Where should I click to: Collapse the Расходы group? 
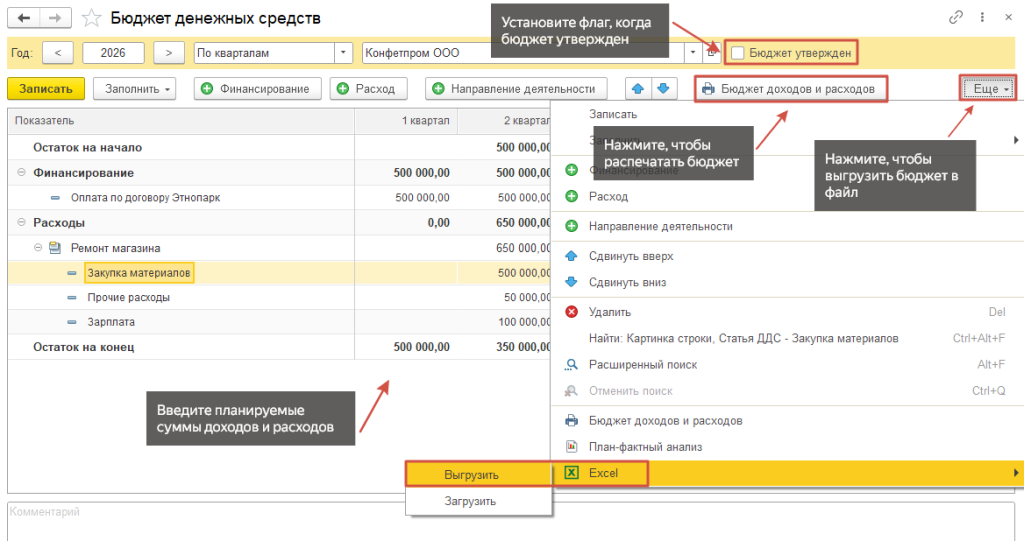pyautogui.click(x=22, y=222)
